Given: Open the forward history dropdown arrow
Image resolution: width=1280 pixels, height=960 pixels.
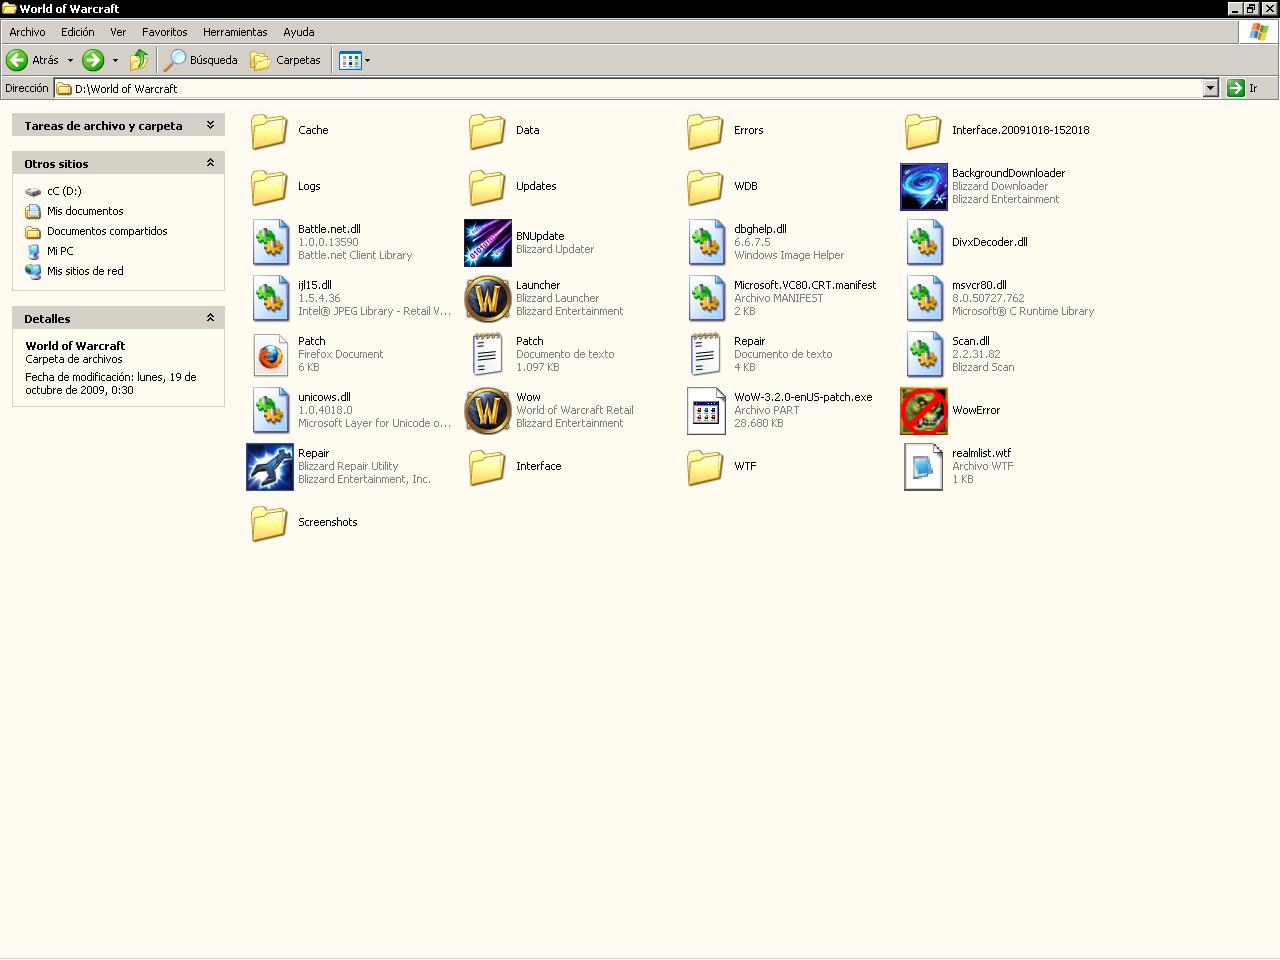Looking at the screenshot, I should 115,60.
